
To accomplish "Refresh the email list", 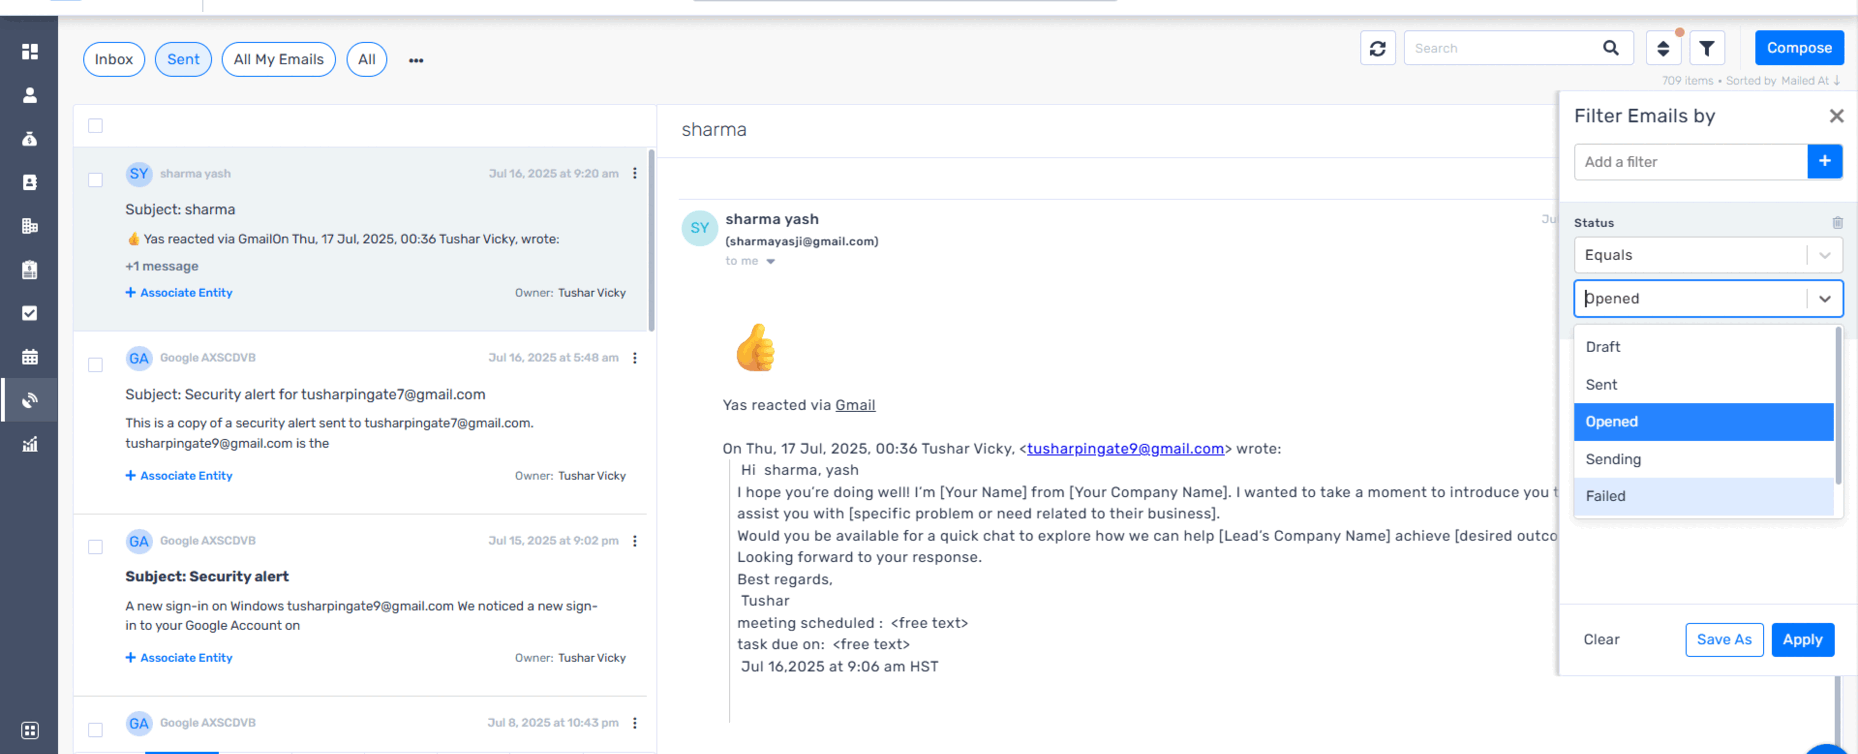I will (1378, 48).
